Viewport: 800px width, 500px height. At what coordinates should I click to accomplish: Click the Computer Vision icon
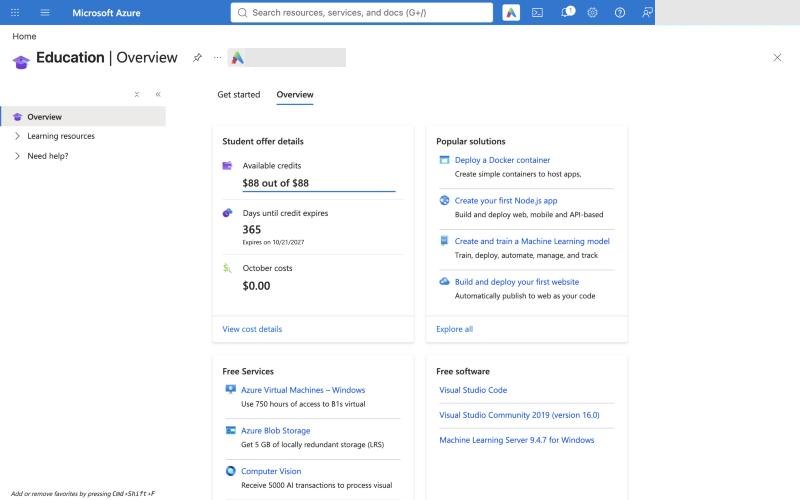[231, 470]
